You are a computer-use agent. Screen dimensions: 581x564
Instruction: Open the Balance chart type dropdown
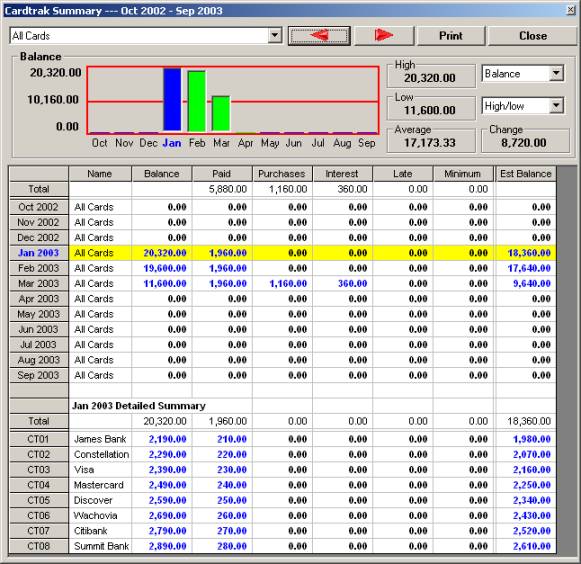tap(556, 73)
